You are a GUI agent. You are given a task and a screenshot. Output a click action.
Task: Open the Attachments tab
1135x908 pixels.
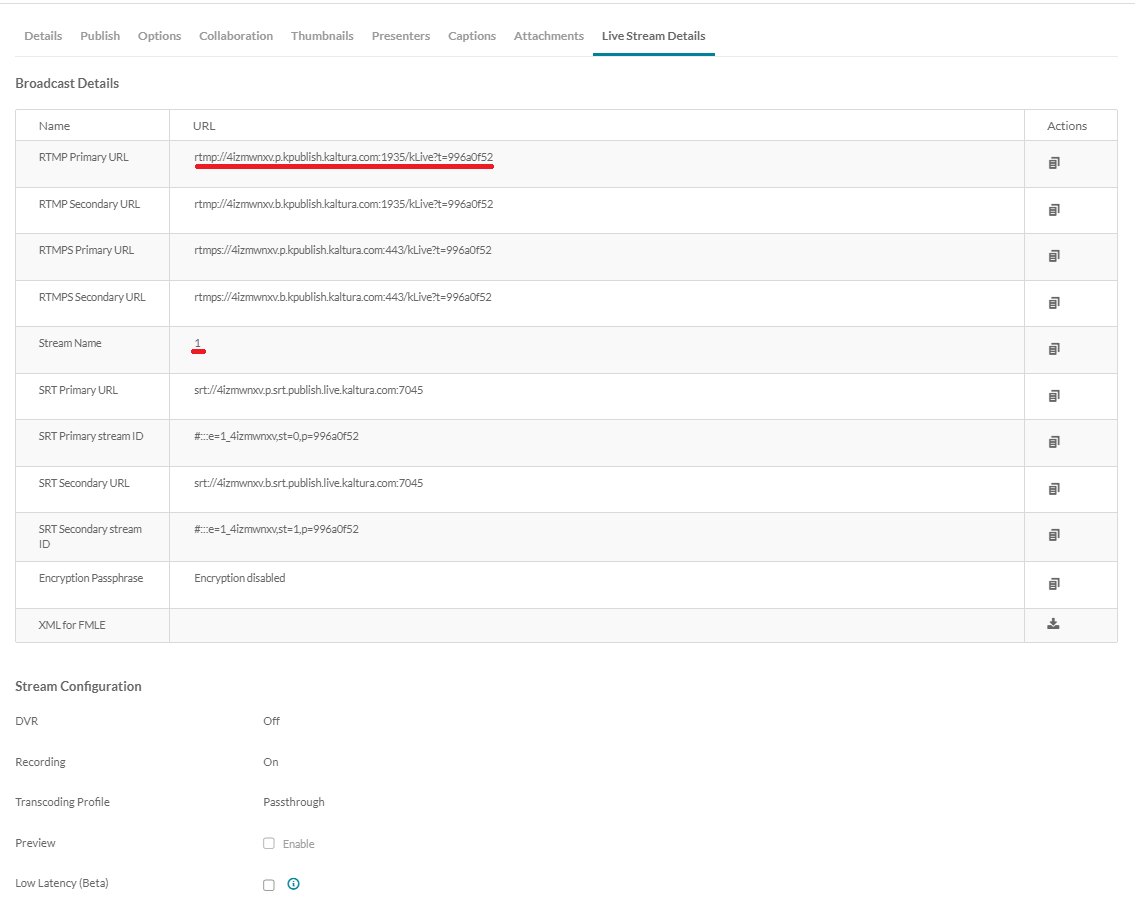[x=548, y=35]
